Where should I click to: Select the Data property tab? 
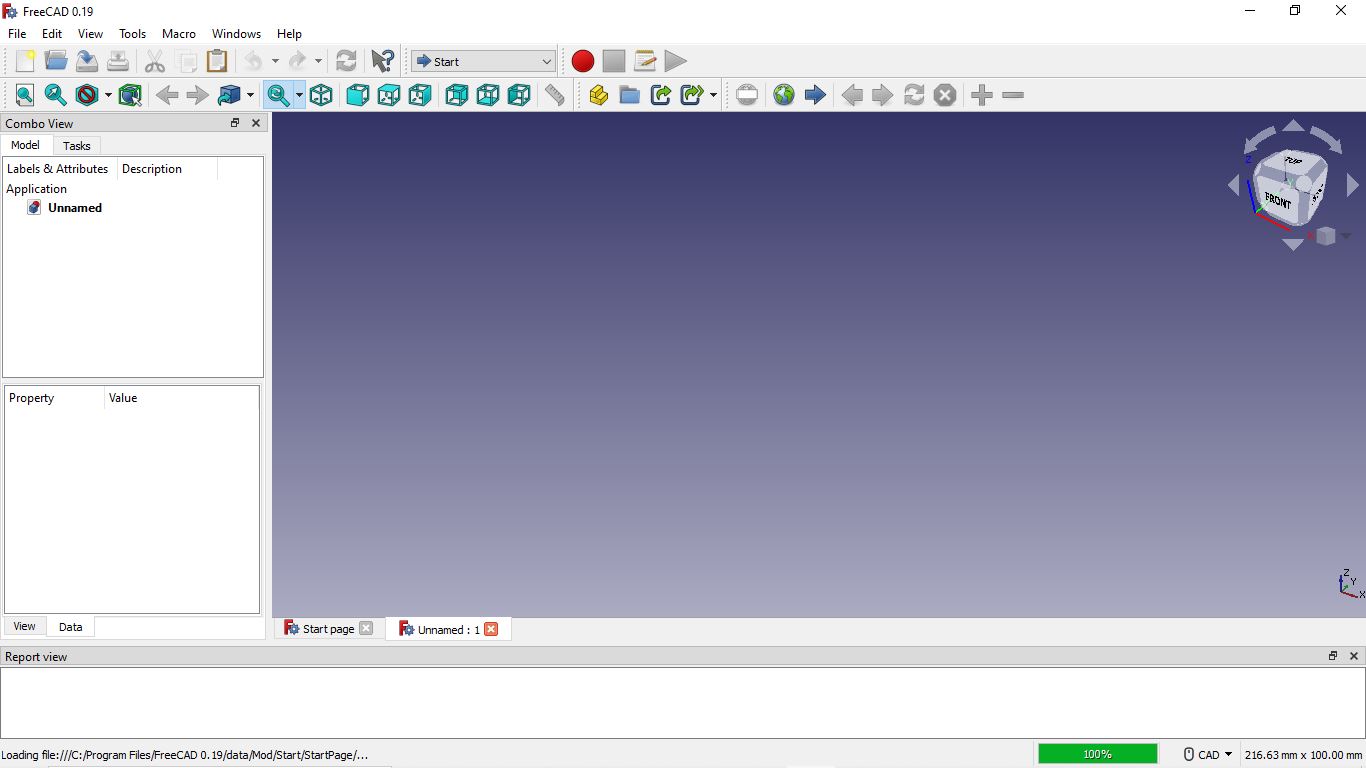[70, 627]
